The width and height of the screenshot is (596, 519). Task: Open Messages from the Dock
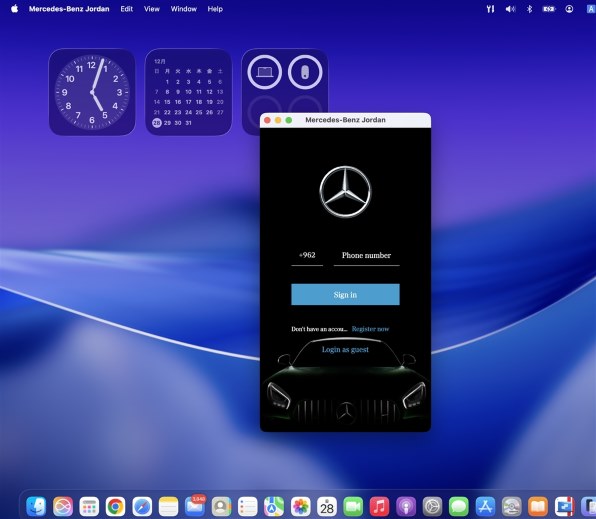click(459, 506)
